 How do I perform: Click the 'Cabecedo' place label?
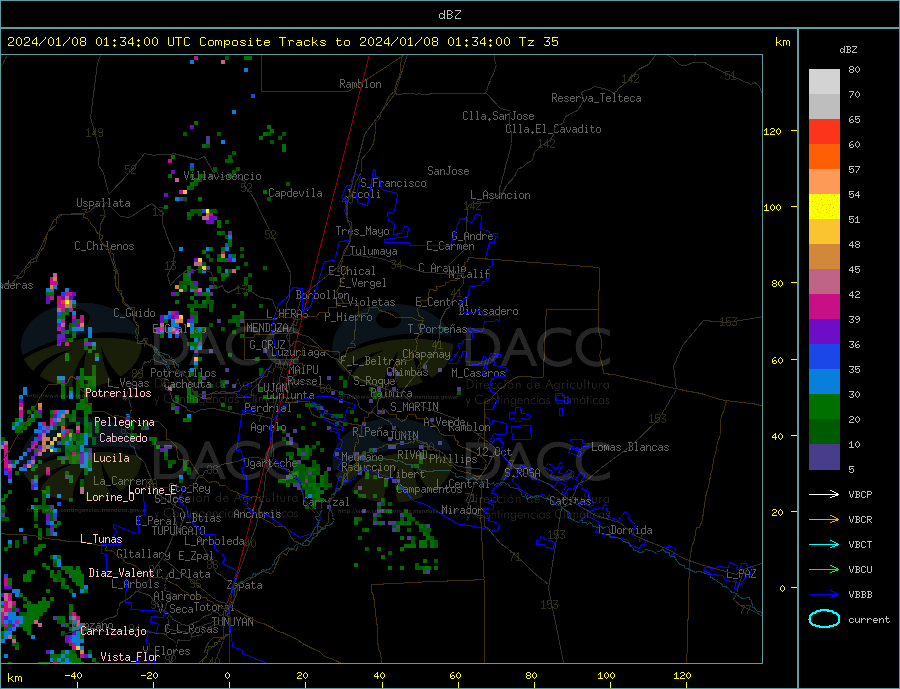click(x=123, y=438)
